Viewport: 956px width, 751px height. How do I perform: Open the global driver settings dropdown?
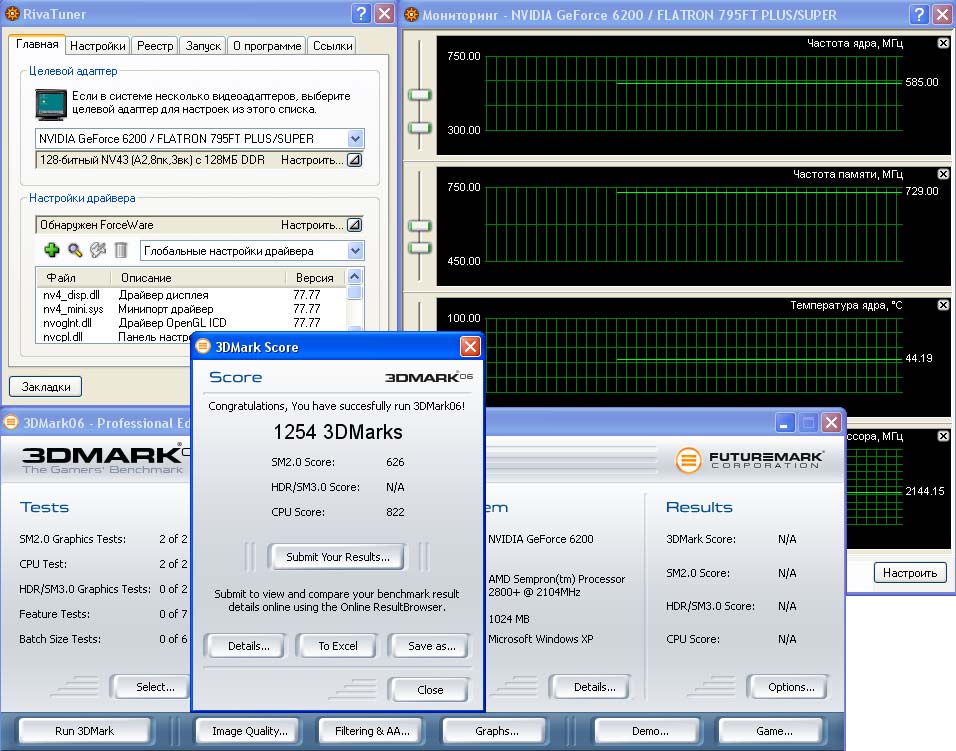click(x=355, y=251)
